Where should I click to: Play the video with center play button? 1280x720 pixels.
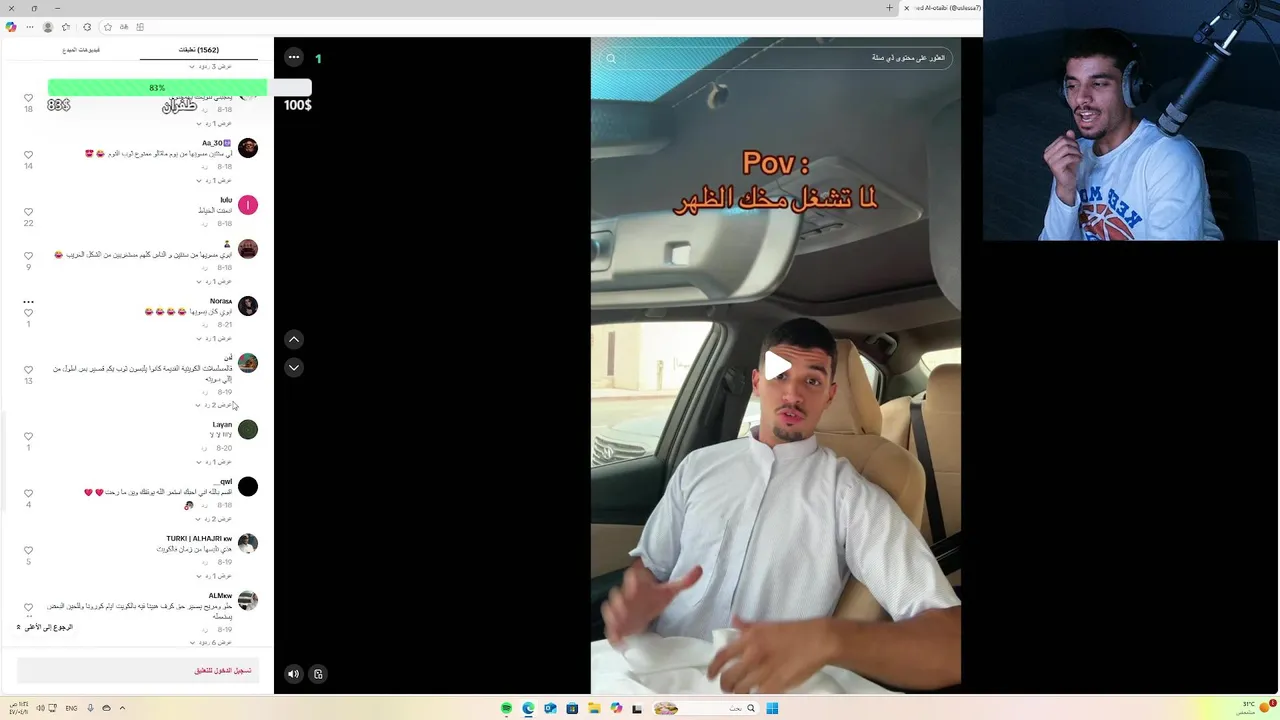[x=777, y=366]
